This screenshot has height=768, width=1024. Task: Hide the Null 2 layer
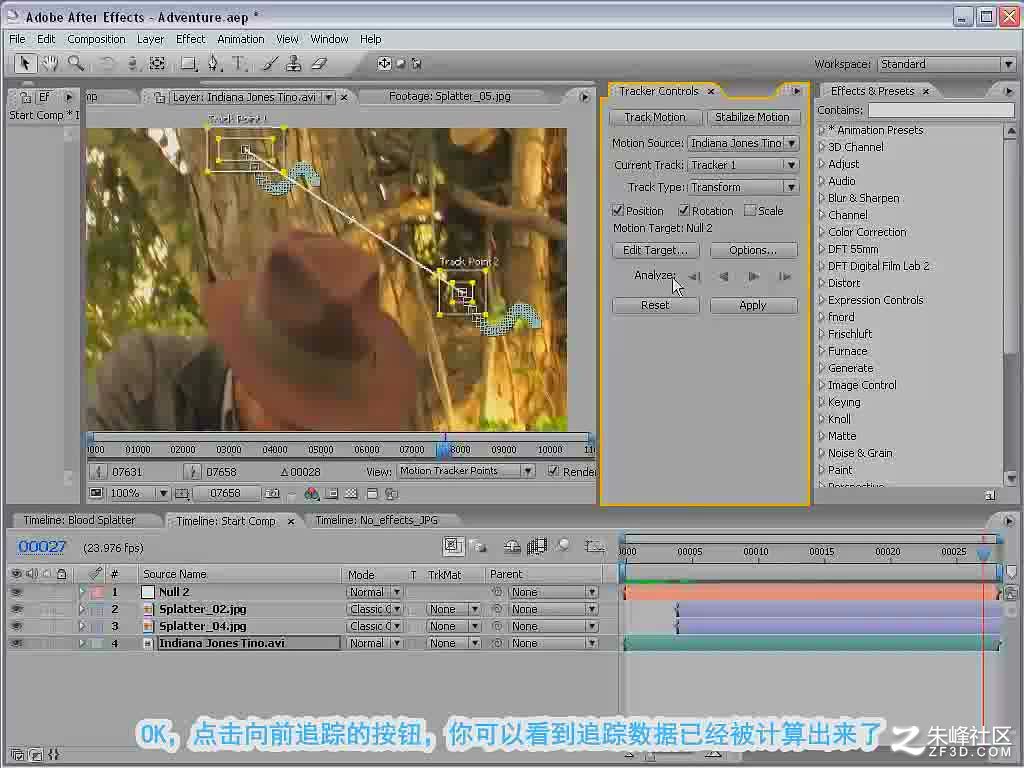click(x=16, y=592)
